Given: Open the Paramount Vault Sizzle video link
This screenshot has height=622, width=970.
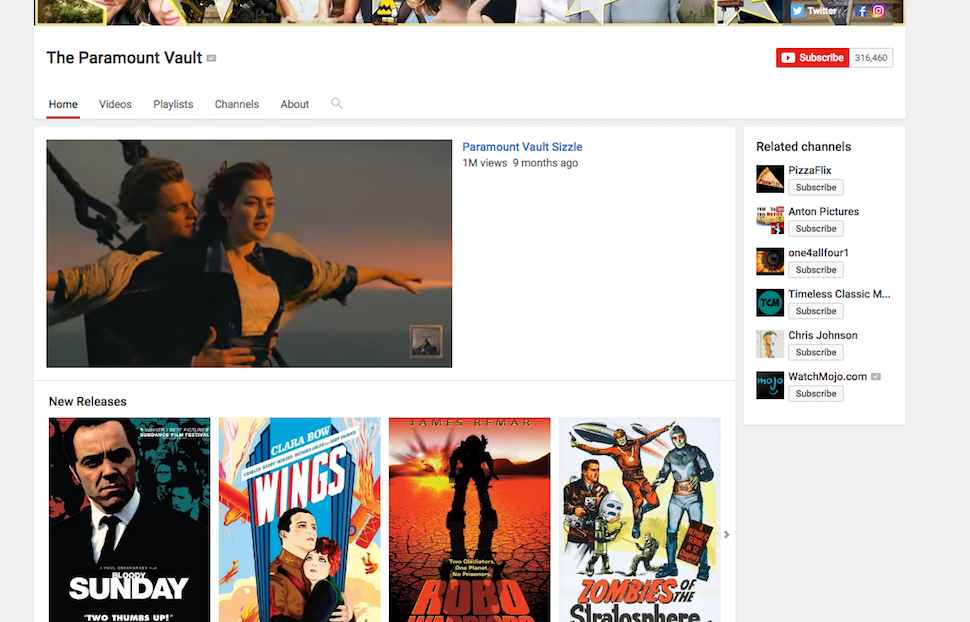Looking at the screenshot, I should 522,147.
